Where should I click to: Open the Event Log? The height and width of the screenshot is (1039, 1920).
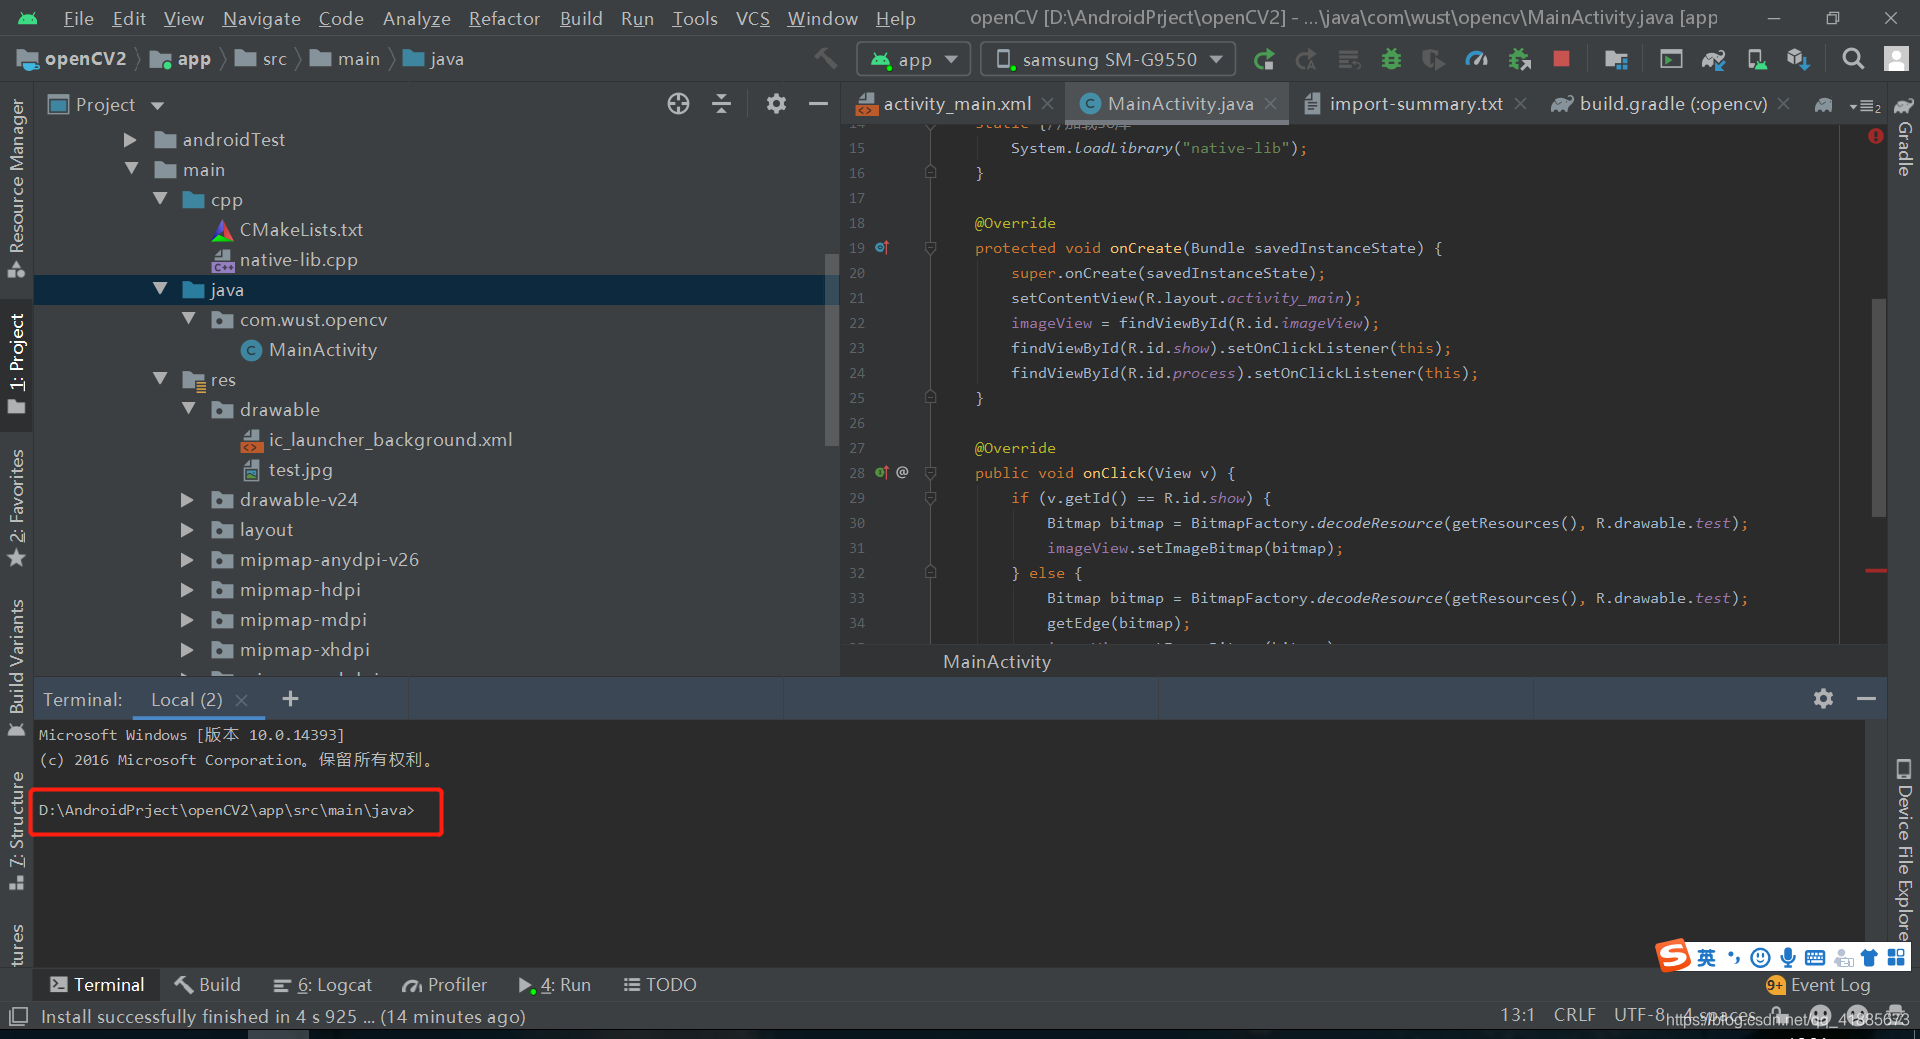(x=1818, y=985)
